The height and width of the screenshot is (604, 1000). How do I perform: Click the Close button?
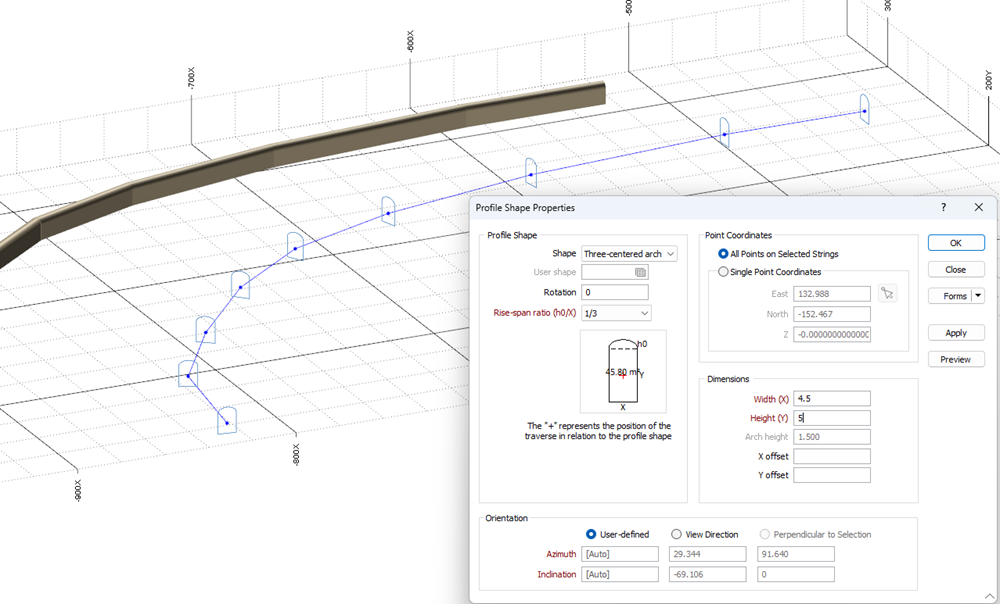click(x=955, y=269)
